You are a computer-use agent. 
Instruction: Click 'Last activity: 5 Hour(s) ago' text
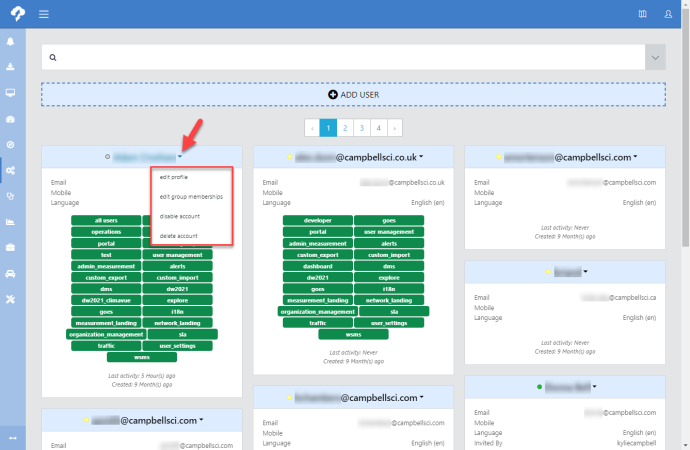[x=142, y=376]
